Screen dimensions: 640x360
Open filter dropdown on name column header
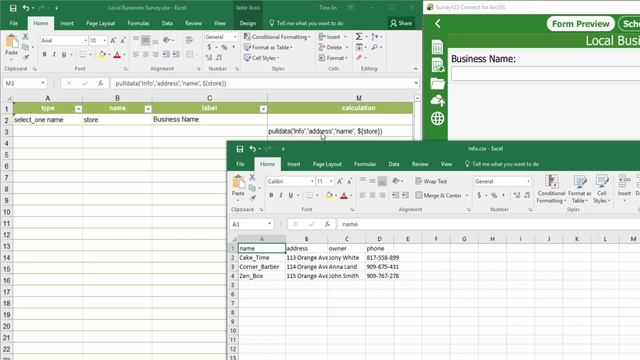(x=148, y=109)
